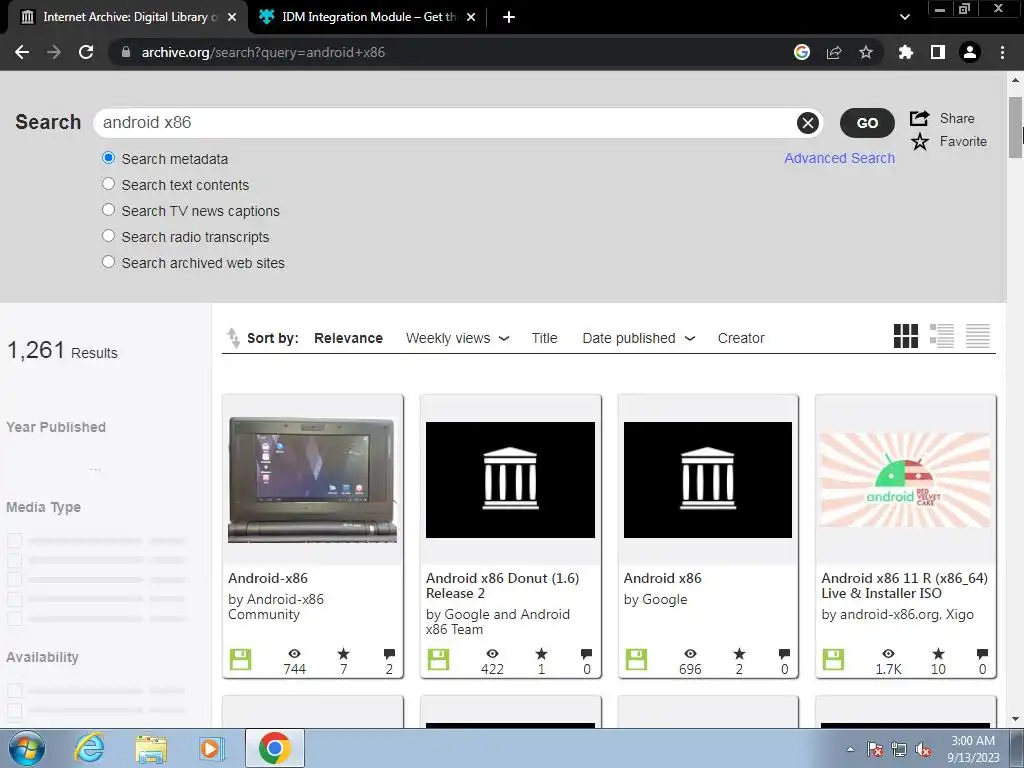The height and width of the screenshot is (768, 1024).
Task: Open Android x86 Donut (1.6) Release 2 title
Action: 502,586
